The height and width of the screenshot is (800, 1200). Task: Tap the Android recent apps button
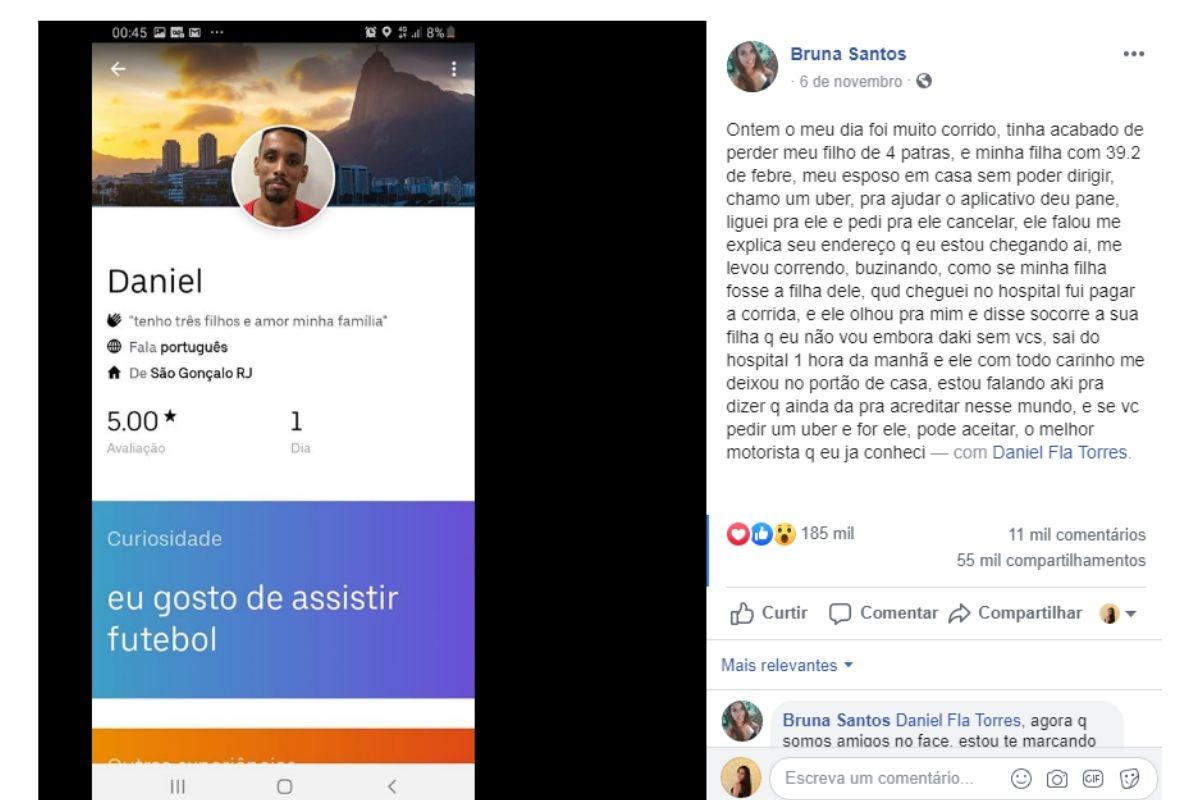(178, 786)
